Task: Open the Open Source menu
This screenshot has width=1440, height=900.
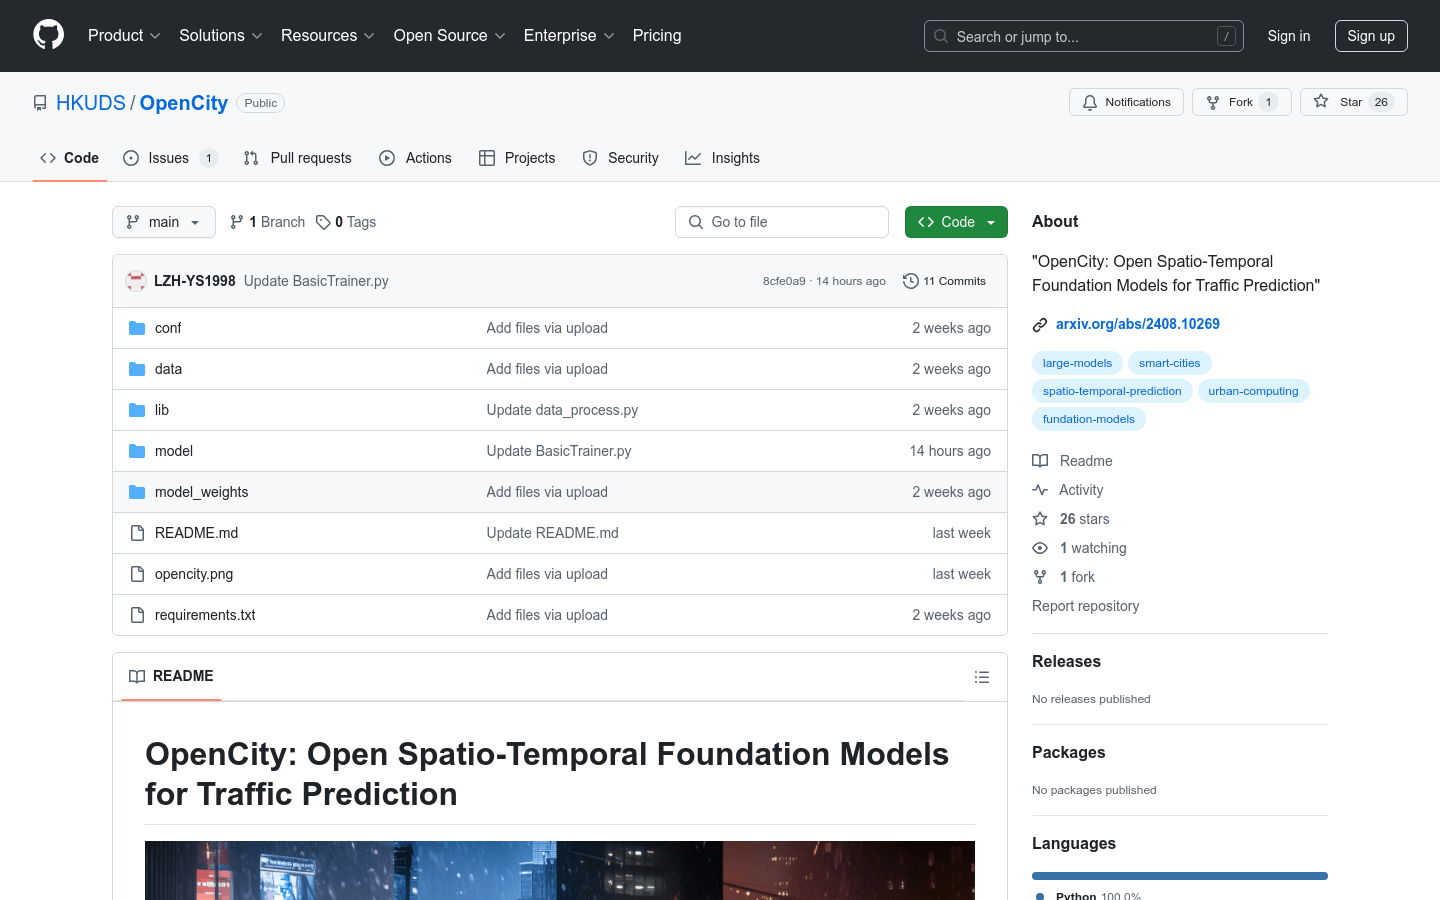Action: [x=449, y=36]
